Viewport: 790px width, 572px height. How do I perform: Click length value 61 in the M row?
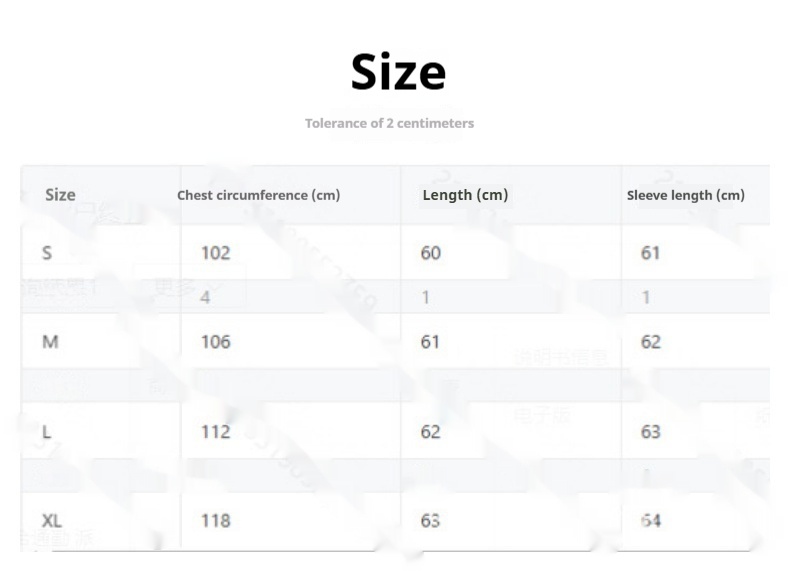430,342
